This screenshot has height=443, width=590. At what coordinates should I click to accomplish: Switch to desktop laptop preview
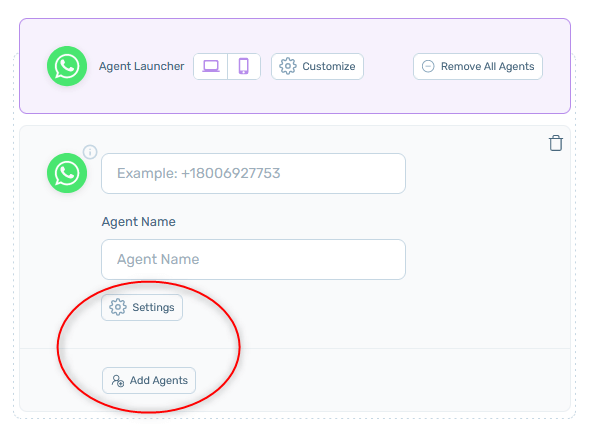point(211,66)
